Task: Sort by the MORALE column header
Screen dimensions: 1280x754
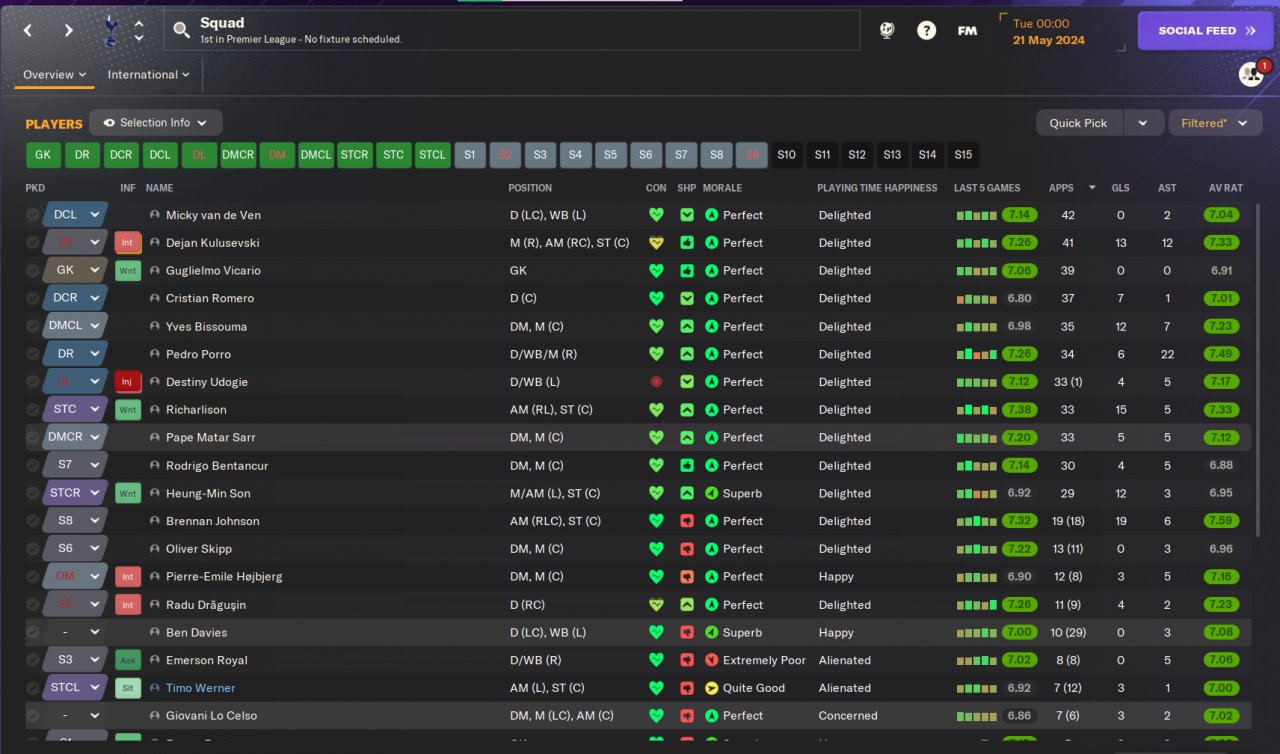Action: click(x=722, y=188)
